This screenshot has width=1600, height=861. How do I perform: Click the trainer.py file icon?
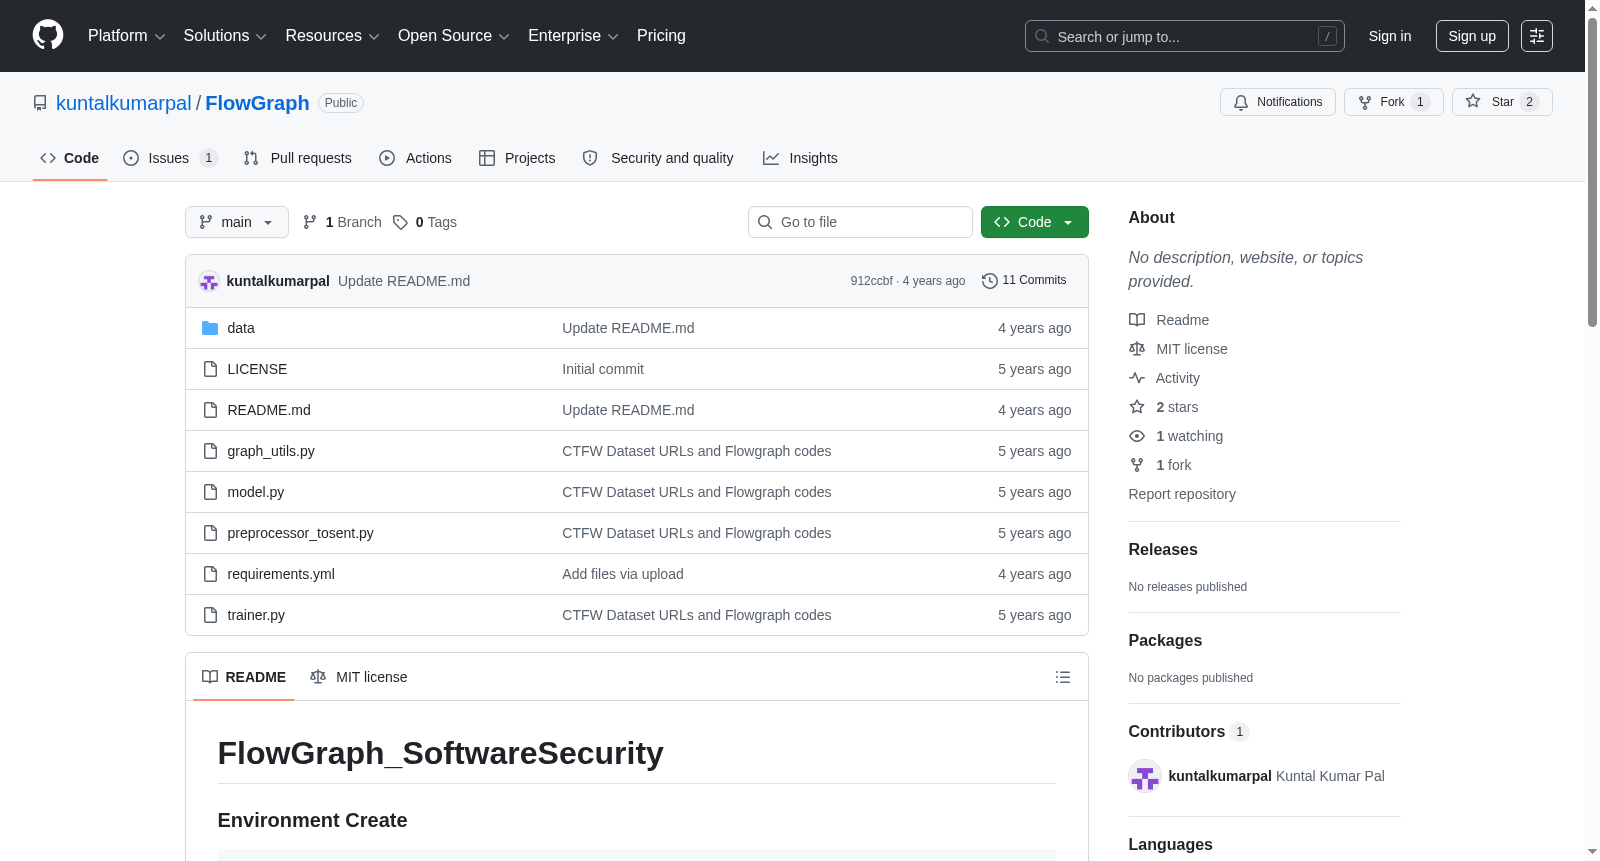point(210,615)
